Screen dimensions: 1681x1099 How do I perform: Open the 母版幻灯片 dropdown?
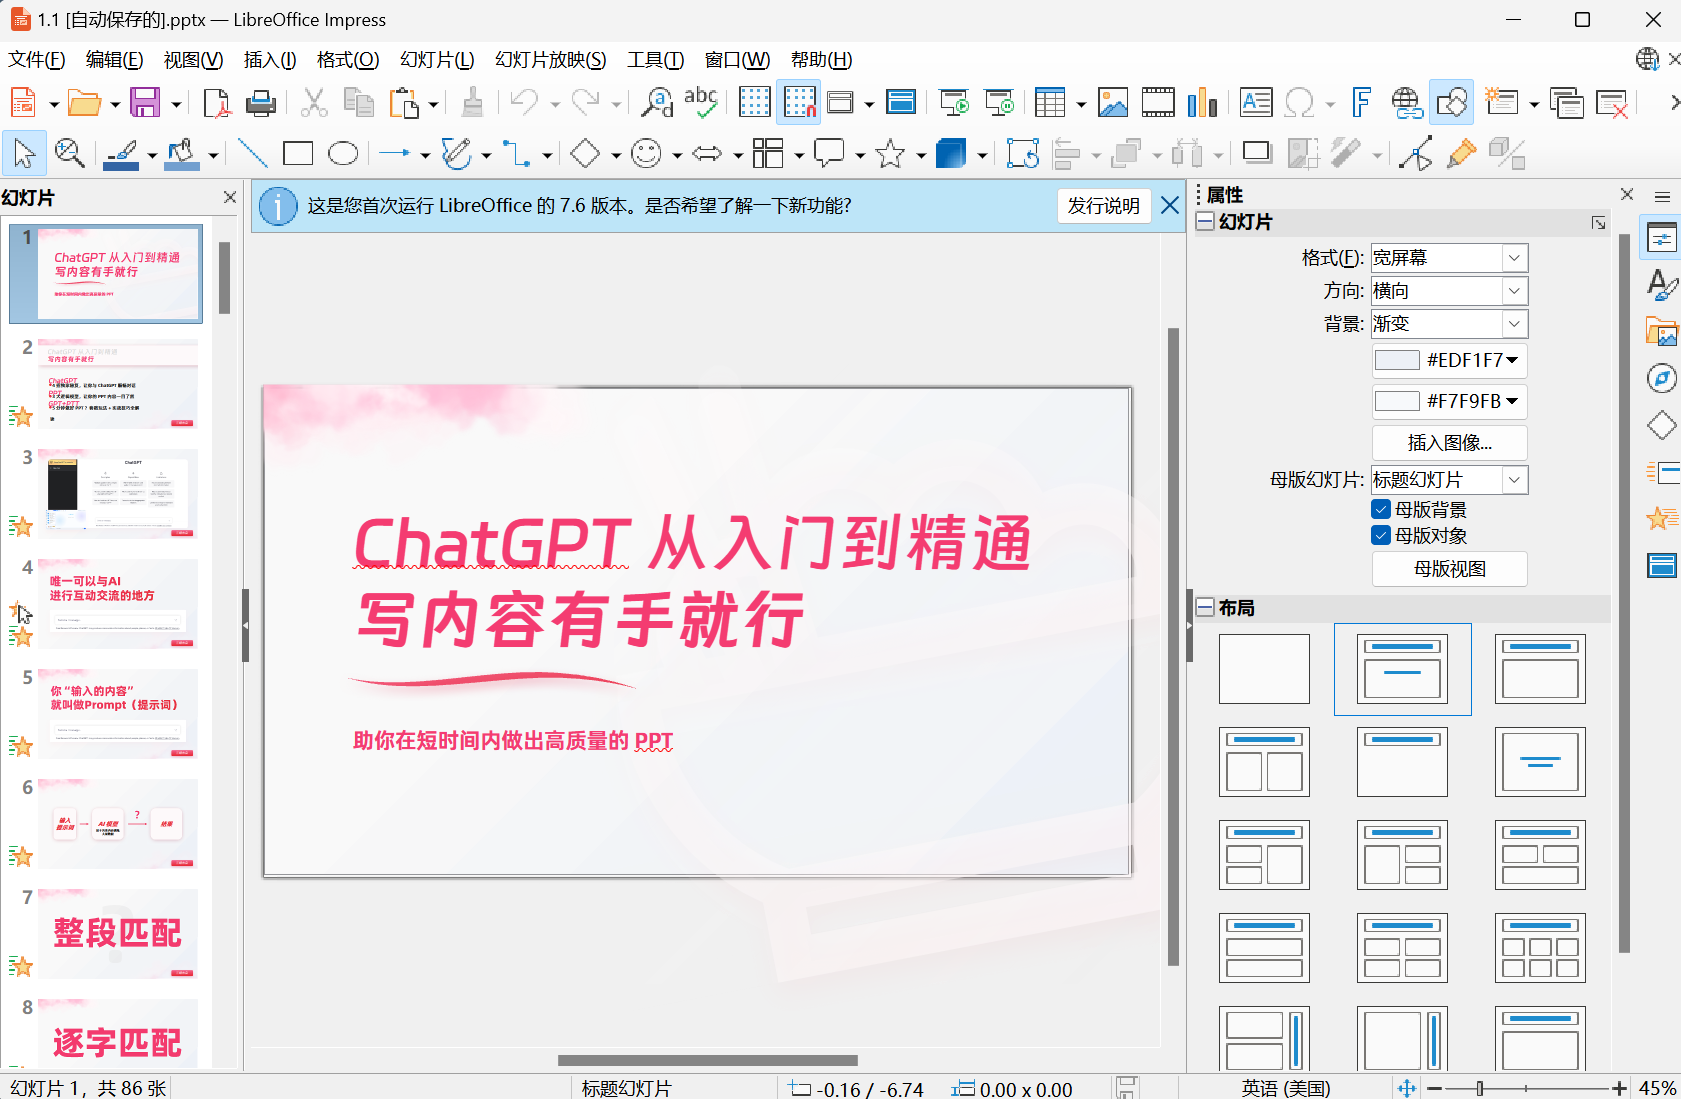tap(1513, 480)
